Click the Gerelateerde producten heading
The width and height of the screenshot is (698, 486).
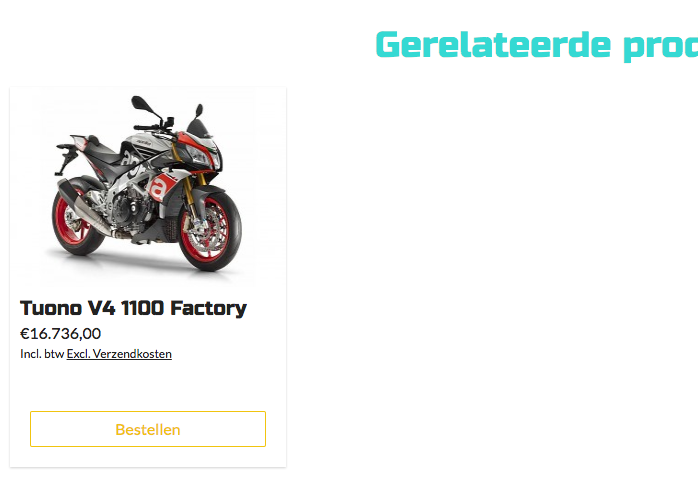click(x=536, y=45)
